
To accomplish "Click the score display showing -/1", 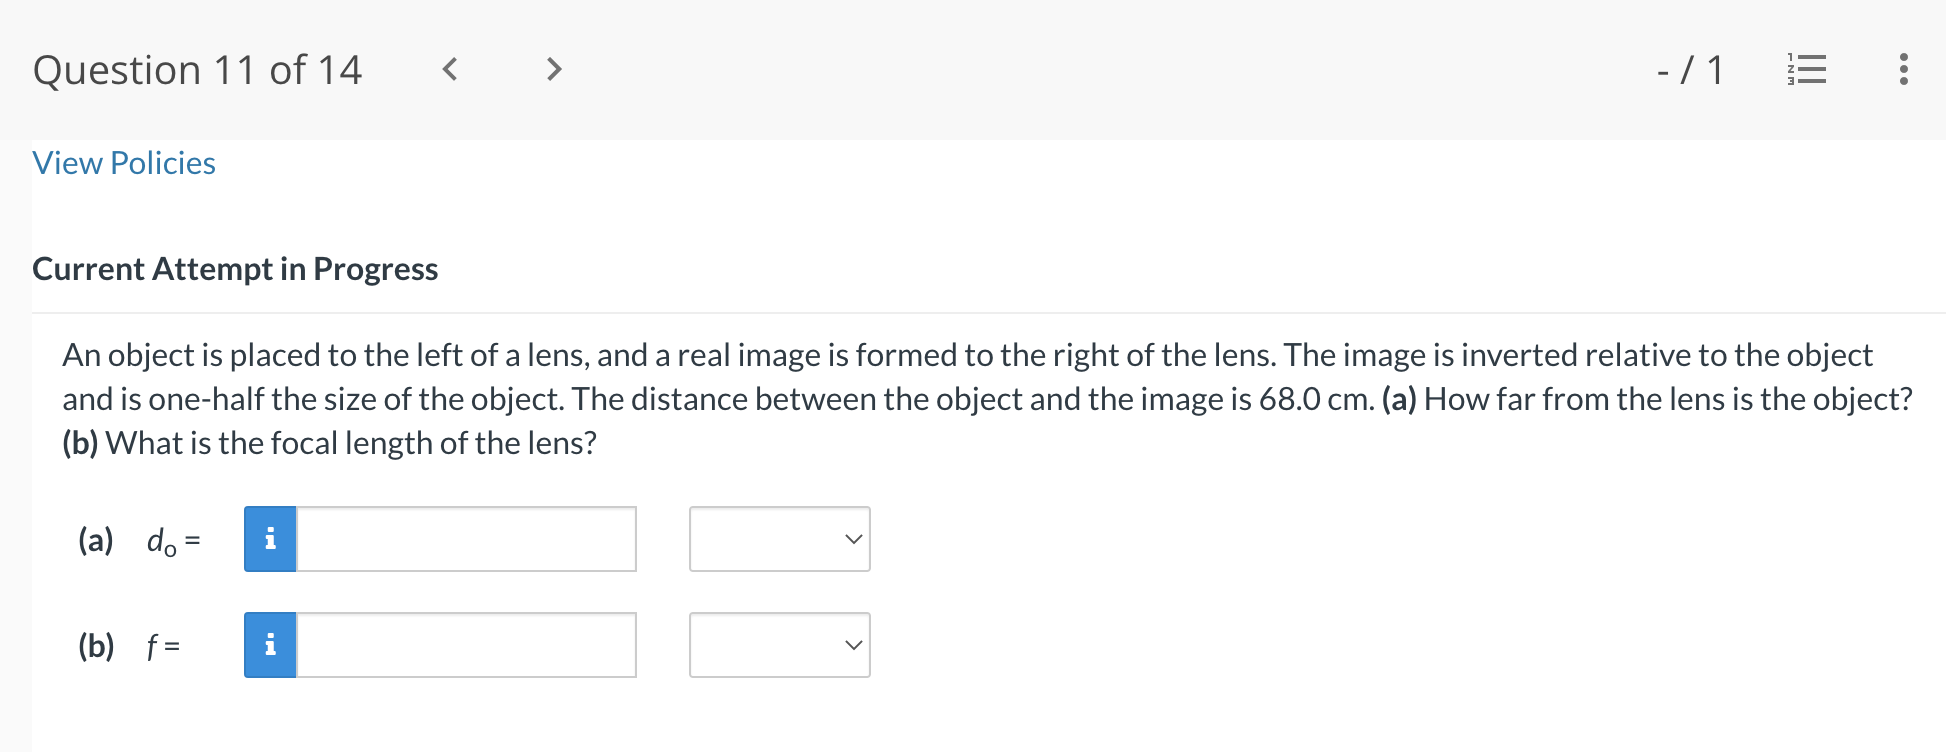I will coord(1690,69).
